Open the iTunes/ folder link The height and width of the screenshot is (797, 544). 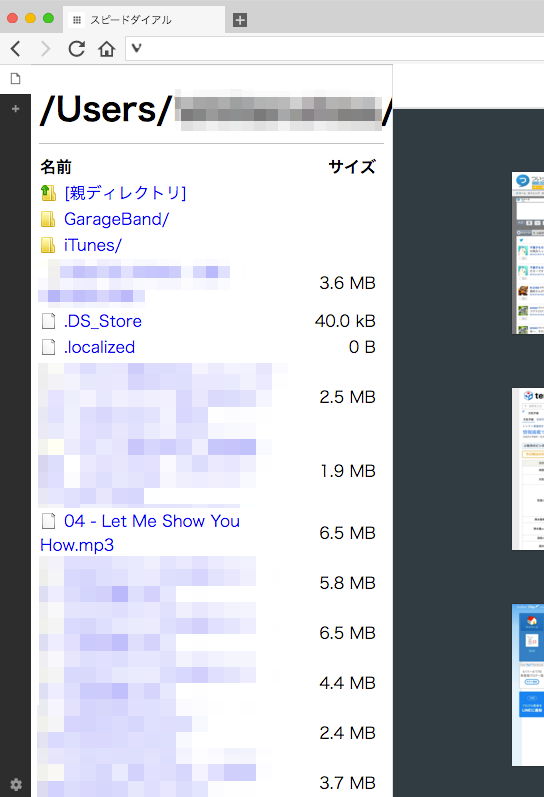(93, 246)
